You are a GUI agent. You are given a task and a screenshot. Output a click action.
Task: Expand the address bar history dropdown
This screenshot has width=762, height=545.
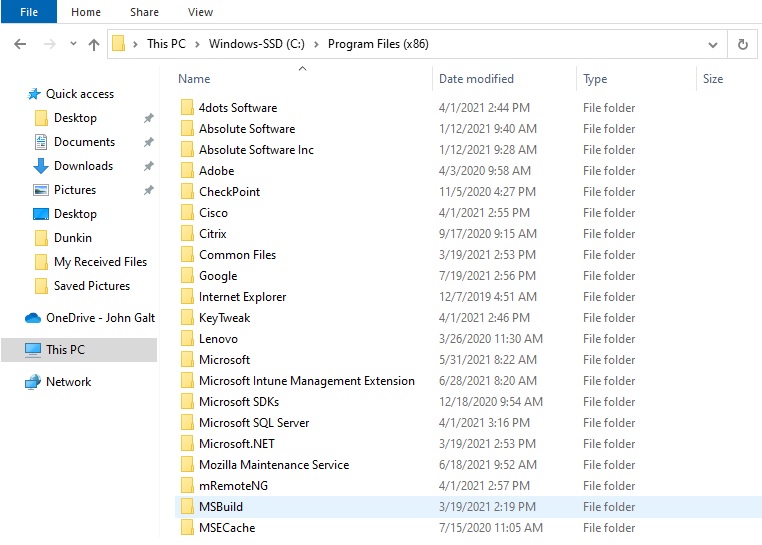click(712, 45)
